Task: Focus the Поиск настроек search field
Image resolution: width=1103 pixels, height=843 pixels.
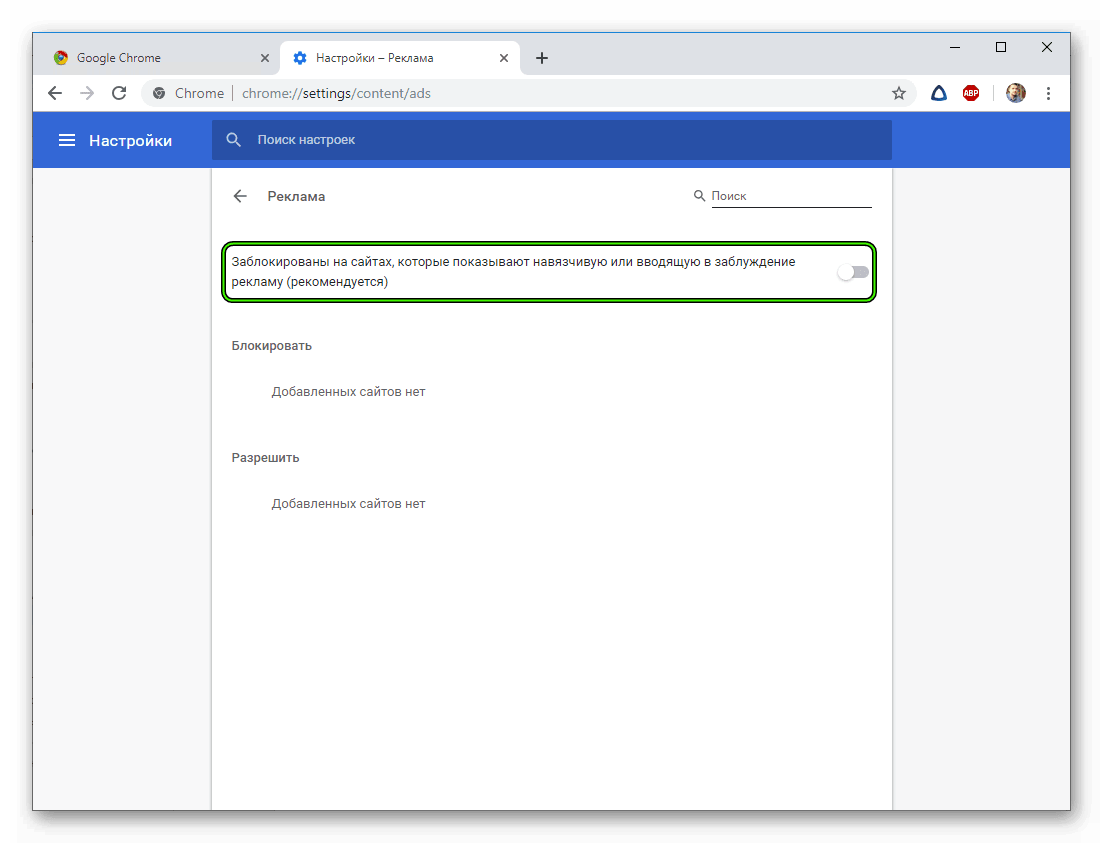Action: [x=552, y=140]
